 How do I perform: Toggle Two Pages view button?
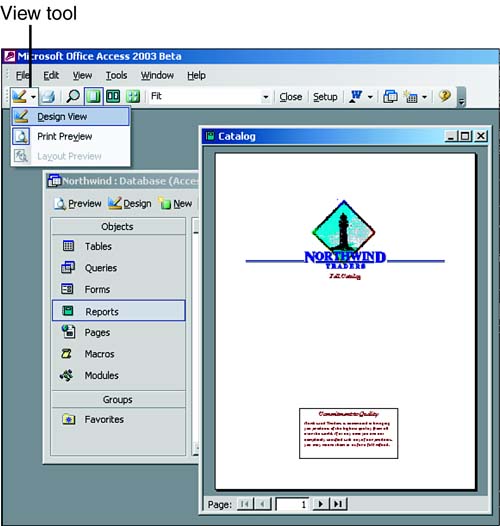point(113,97)
